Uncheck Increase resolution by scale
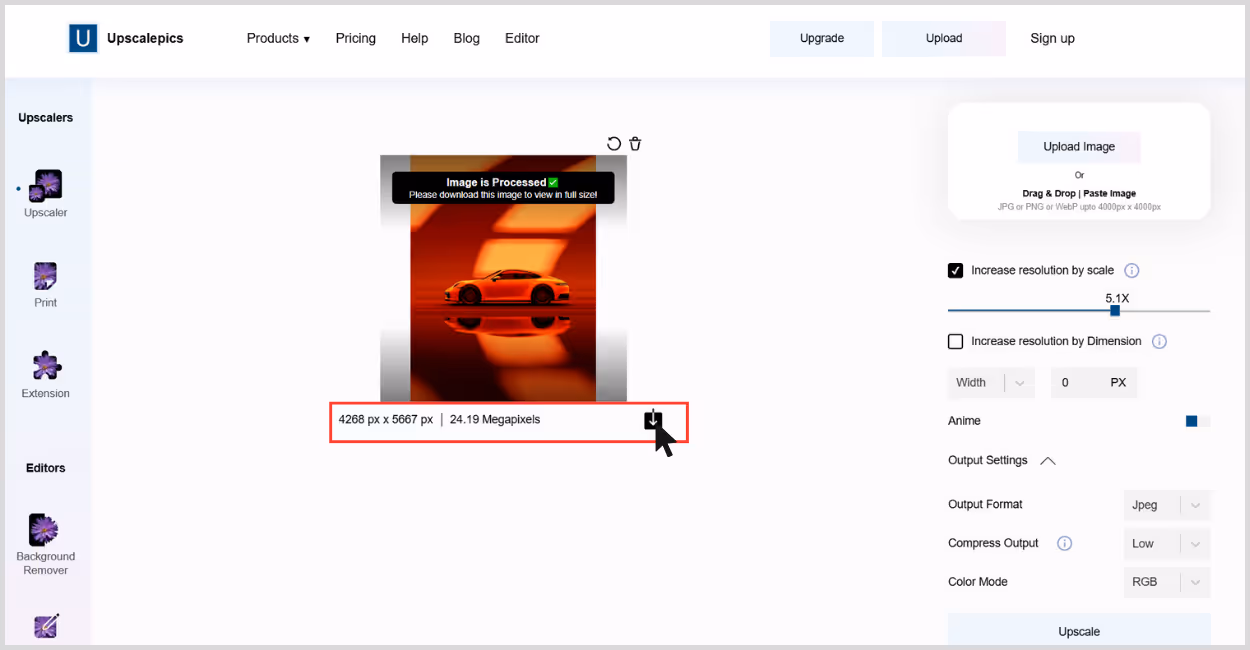 [x=956, y=271]
